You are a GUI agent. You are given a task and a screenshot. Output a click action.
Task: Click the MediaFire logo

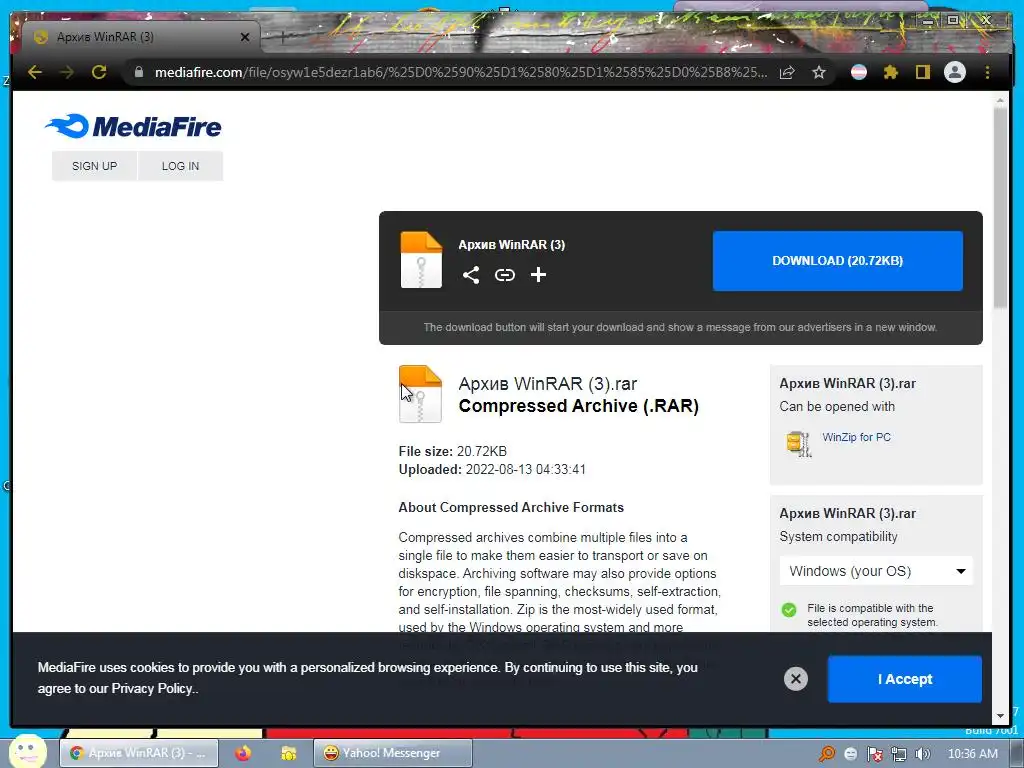[133, 126]
